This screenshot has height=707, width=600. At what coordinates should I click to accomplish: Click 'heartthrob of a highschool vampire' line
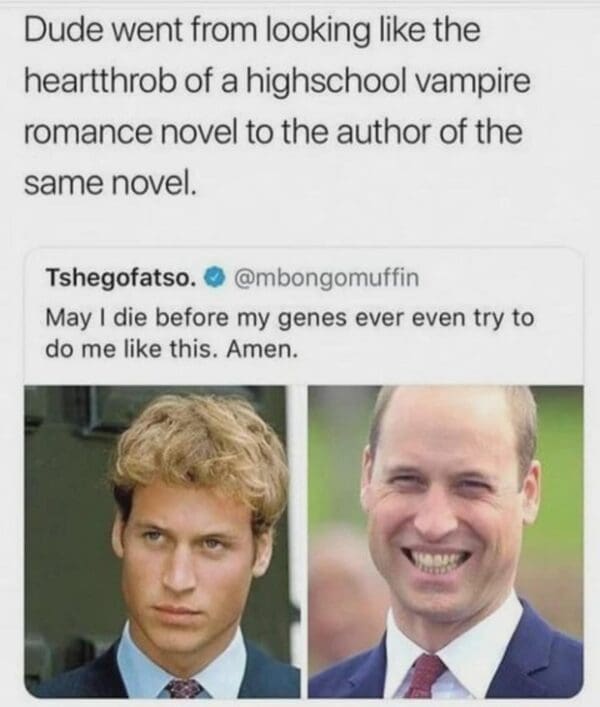[x=277, y=82]
